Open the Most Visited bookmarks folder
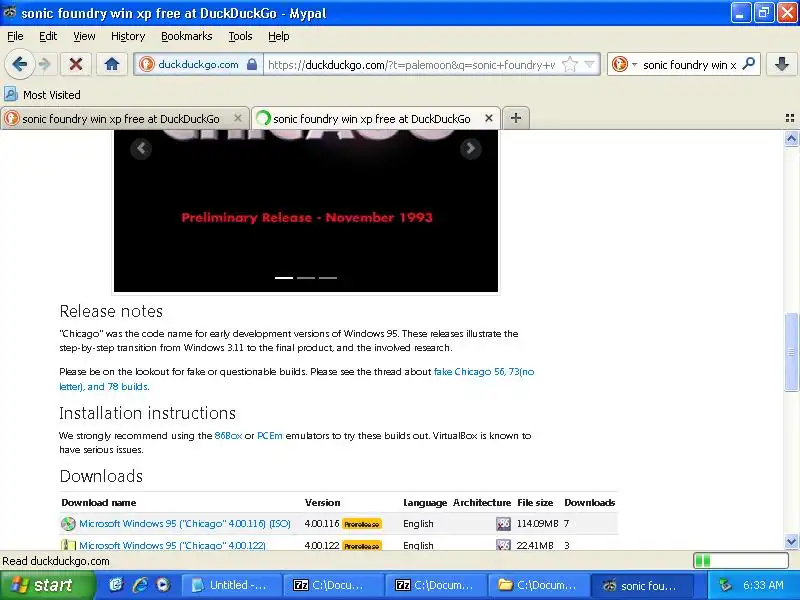This screenshot has height=600, width=800. pos(42,95)
